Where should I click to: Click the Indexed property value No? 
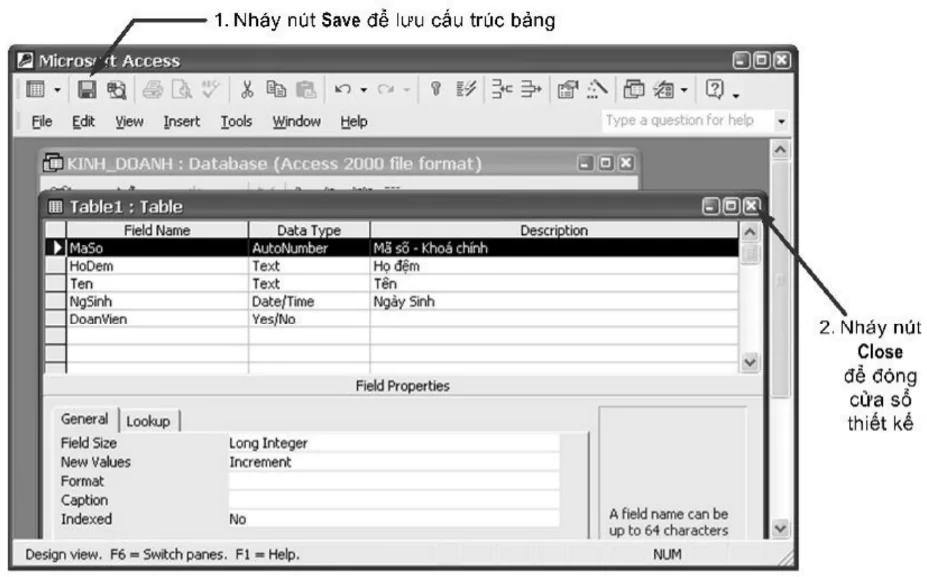(393, 519)
